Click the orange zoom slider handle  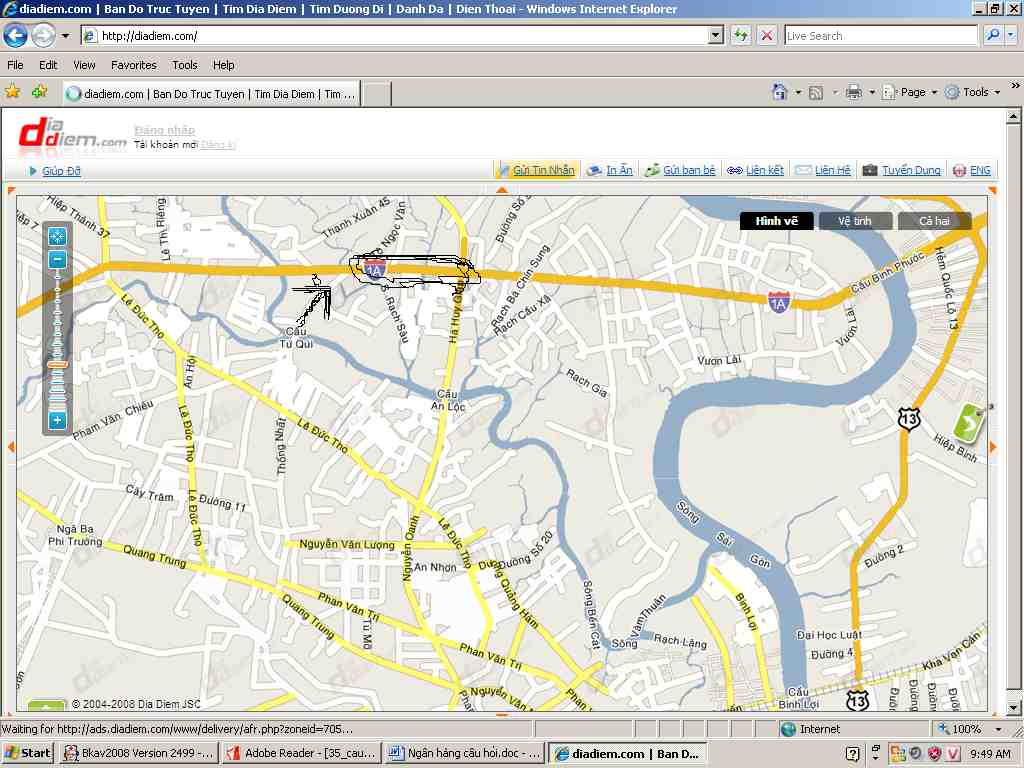57,364
